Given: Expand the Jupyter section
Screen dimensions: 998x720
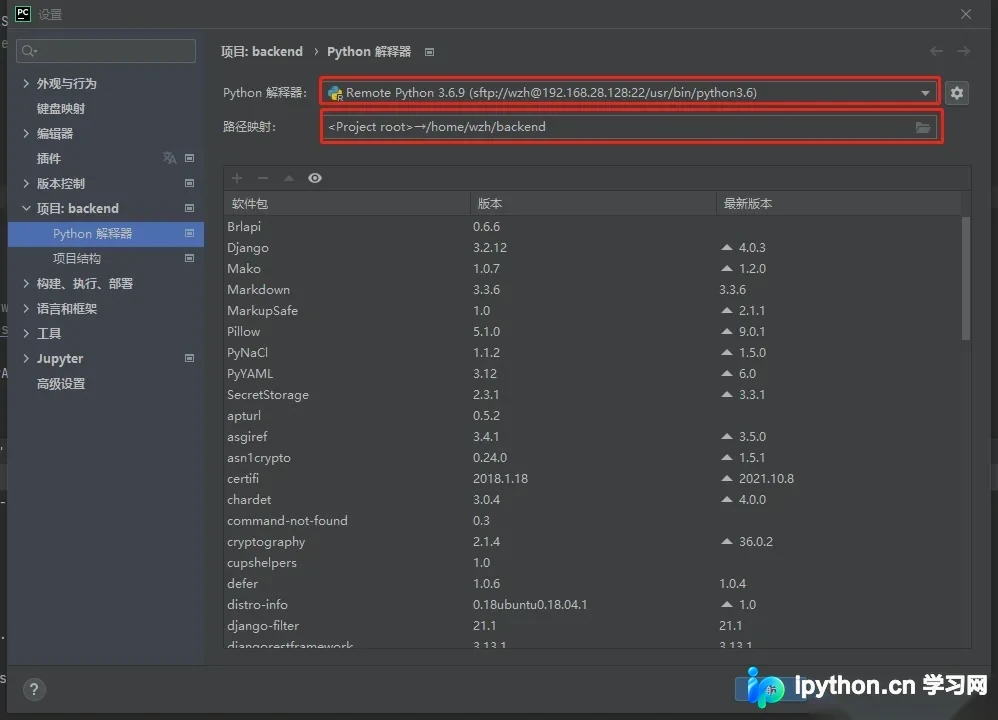Looking at the screenshot, I should pyautogui.click(x=26, y=358).
